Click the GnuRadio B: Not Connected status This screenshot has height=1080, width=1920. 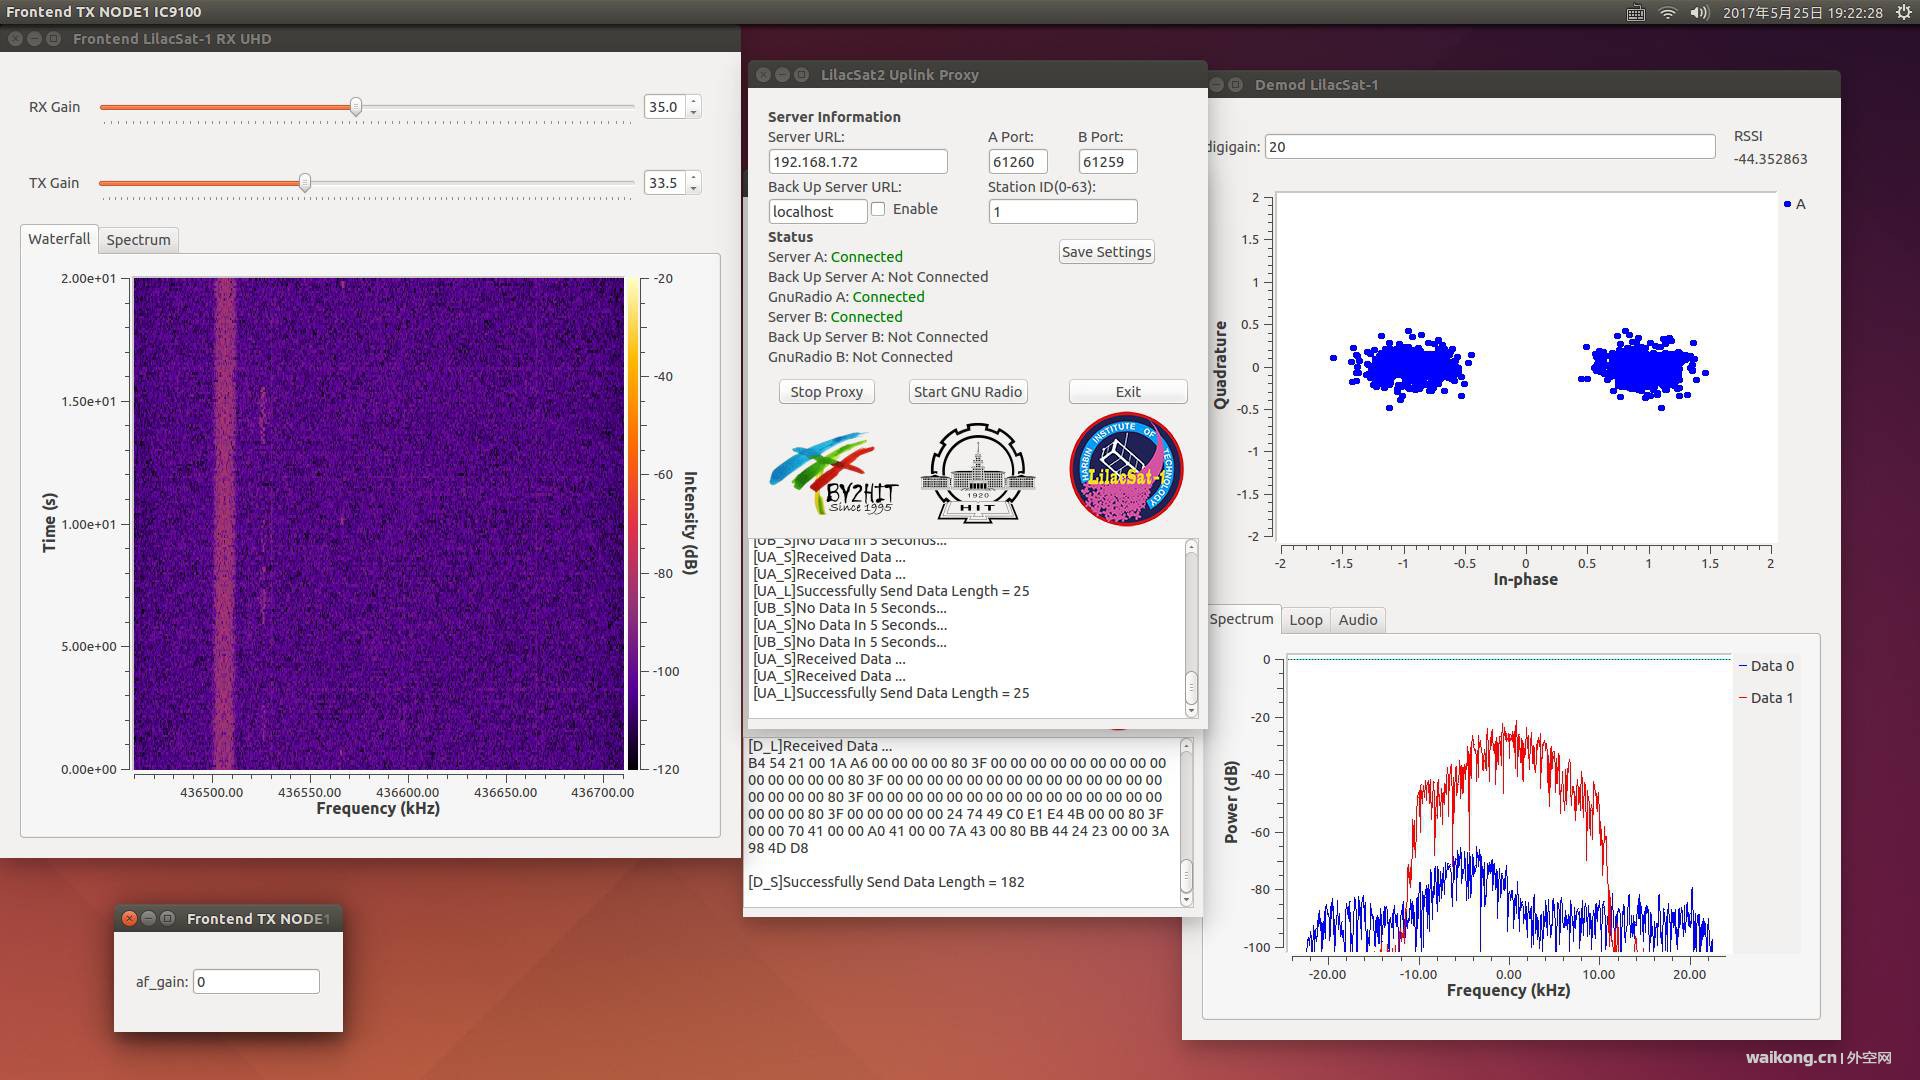tap(860, 357)
